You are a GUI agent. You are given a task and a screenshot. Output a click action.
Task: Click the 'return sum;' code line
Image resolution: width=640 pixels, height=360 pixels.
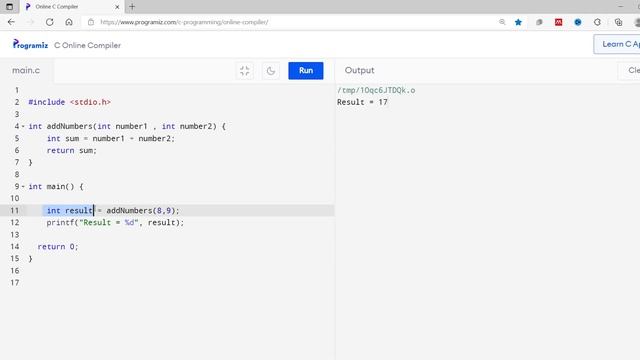(x=71, y=150)
